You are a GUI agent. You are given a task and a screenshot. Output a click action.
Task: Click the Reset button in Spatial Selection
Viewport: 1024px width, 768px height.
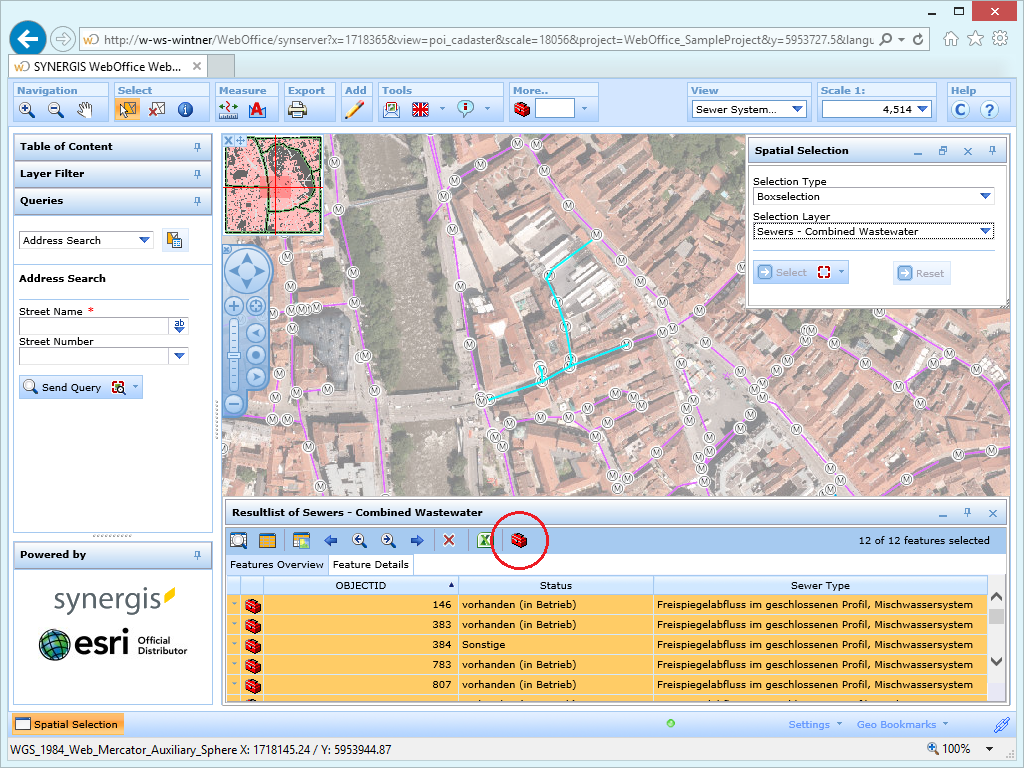(921, 272)
